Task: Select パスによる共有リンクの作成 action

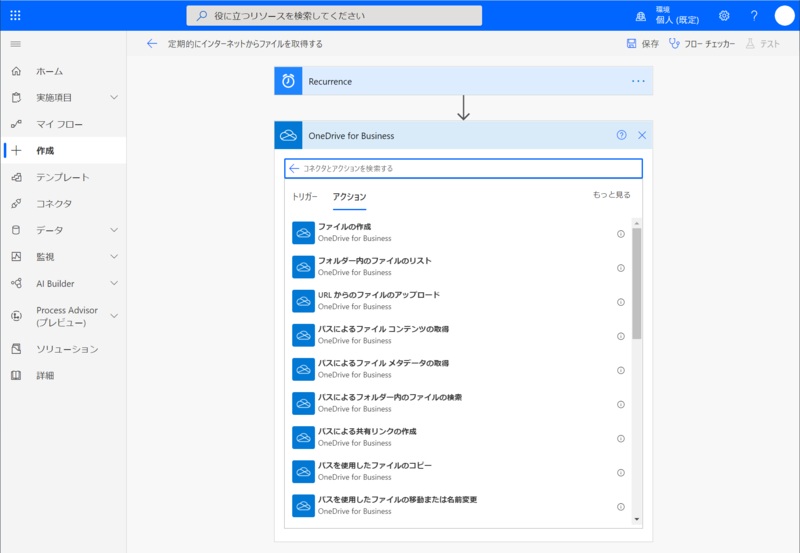Action: coord(458,438)
